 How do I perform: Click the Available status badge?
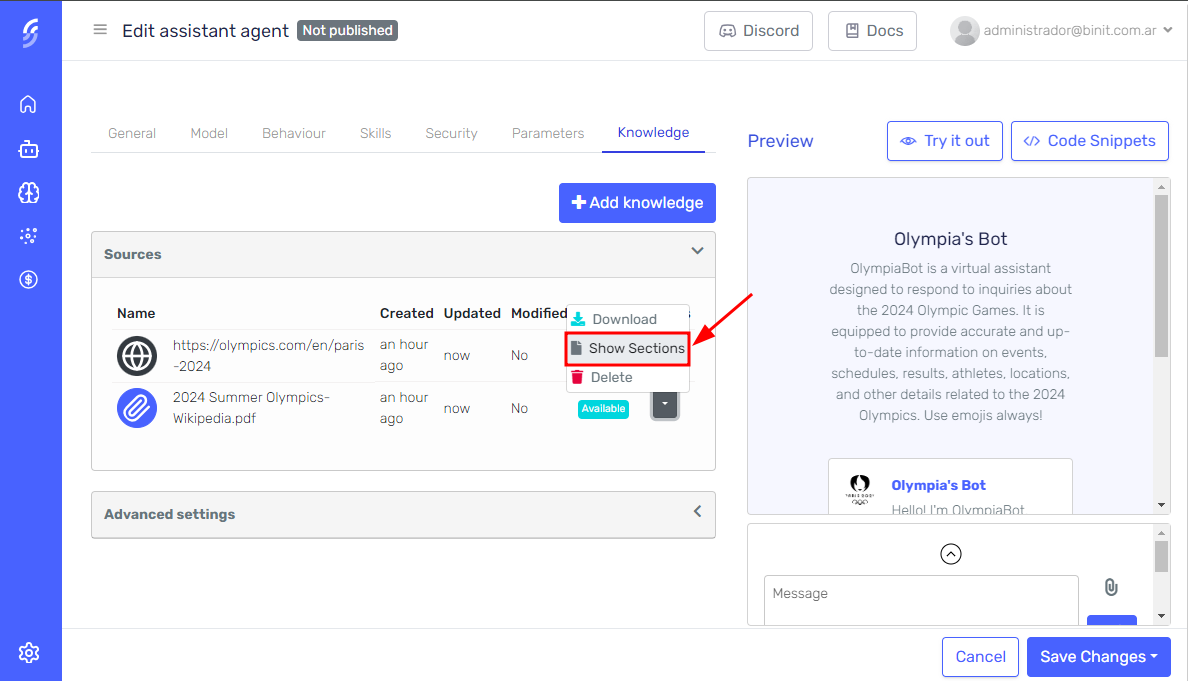click(603, 408)
